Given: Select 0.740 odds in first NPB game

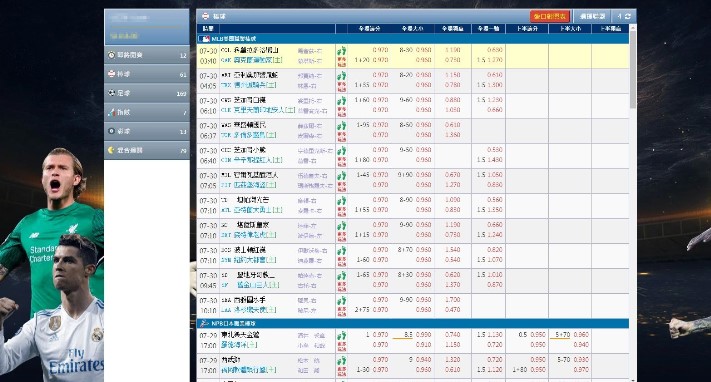Looking at the screenshot, I should tap(453, 334).
